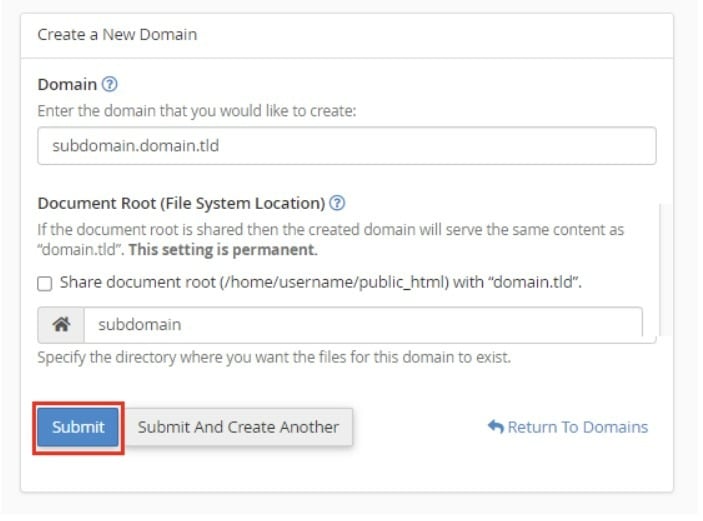The width and height of the screenshot is (703, 521).
Task: Click the home icon before directory field
Action: 61,325
